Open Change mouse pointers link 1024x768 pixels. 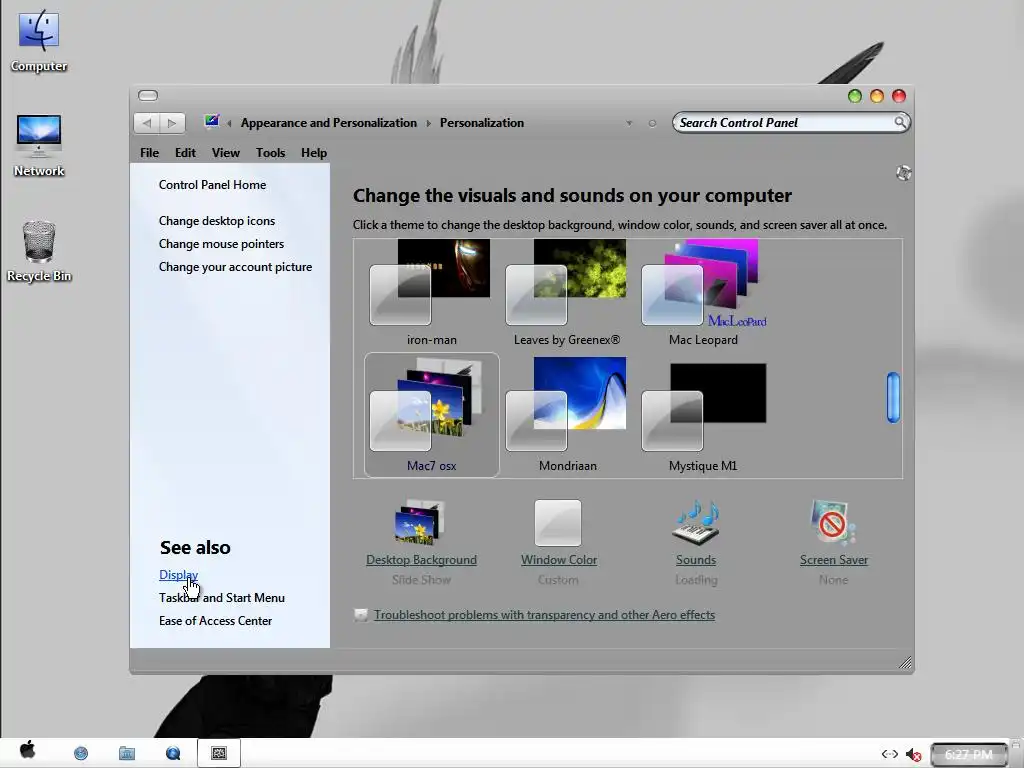point(221,244)
